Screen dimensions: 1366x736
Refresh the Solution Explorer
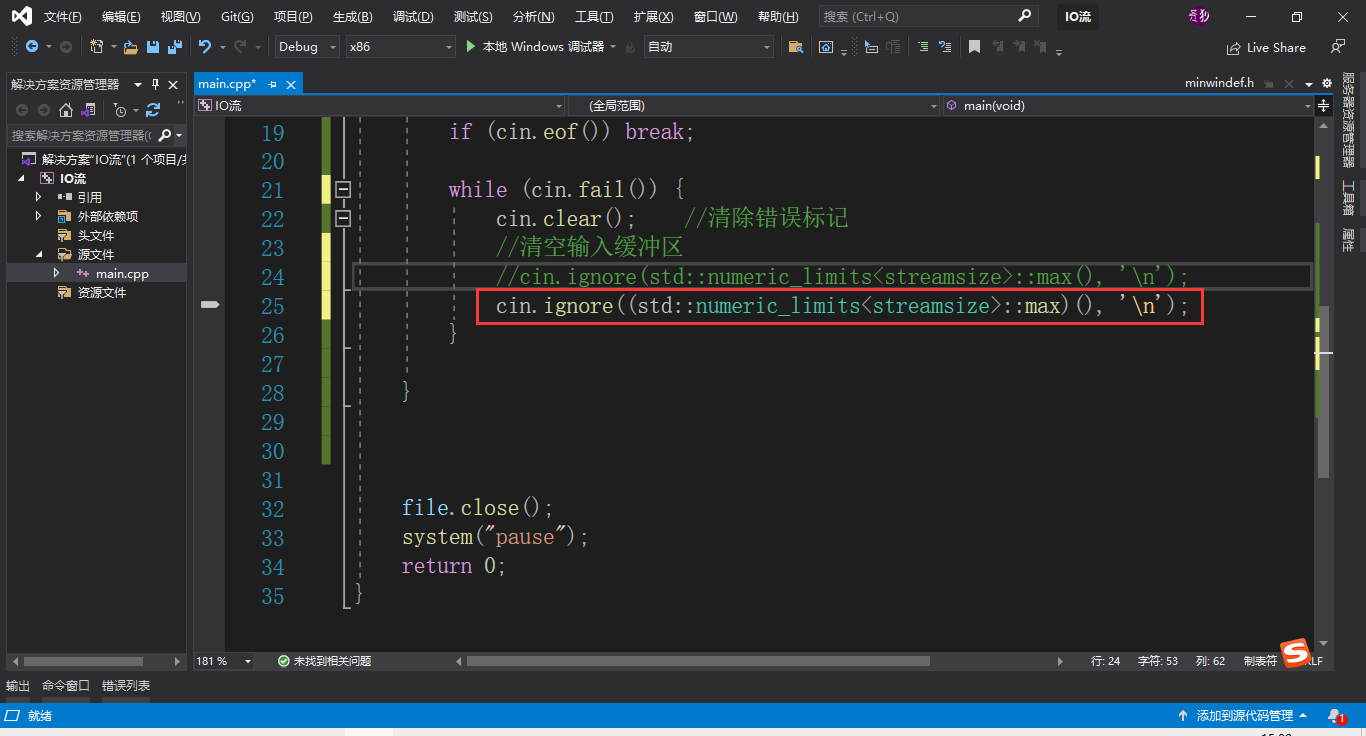(x=151, y=110)
